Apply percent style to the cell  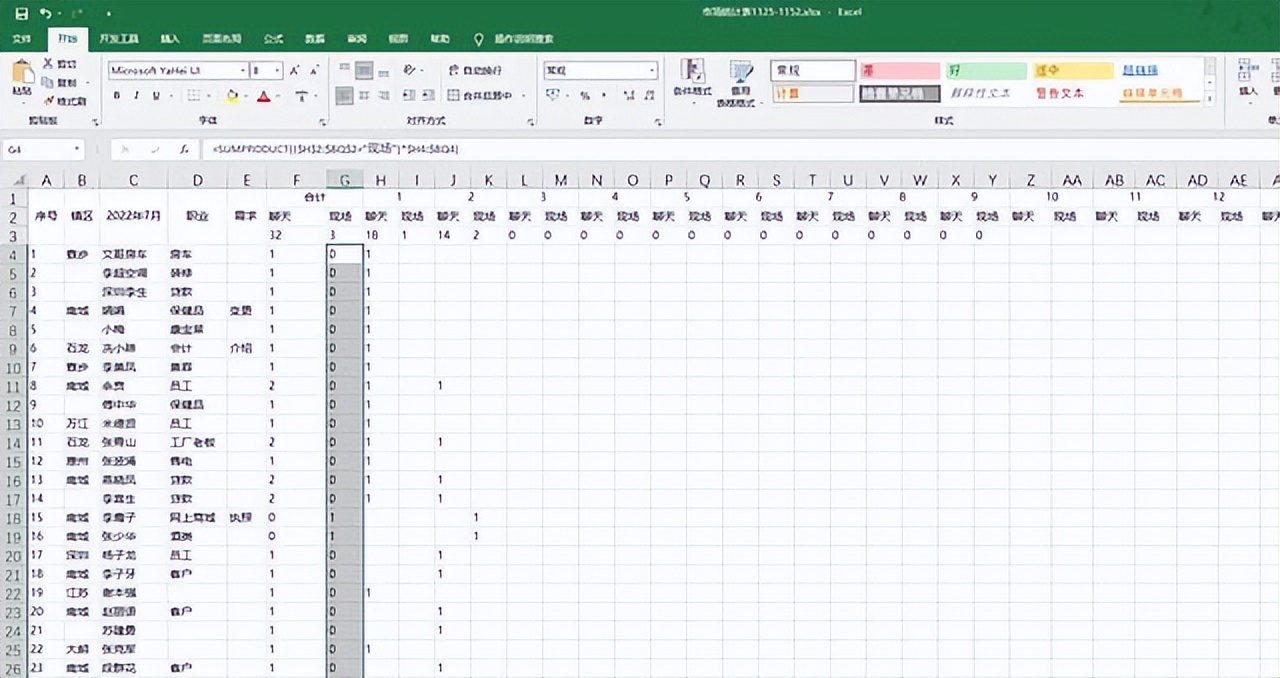pyautogui.click(x=585, y=96)
